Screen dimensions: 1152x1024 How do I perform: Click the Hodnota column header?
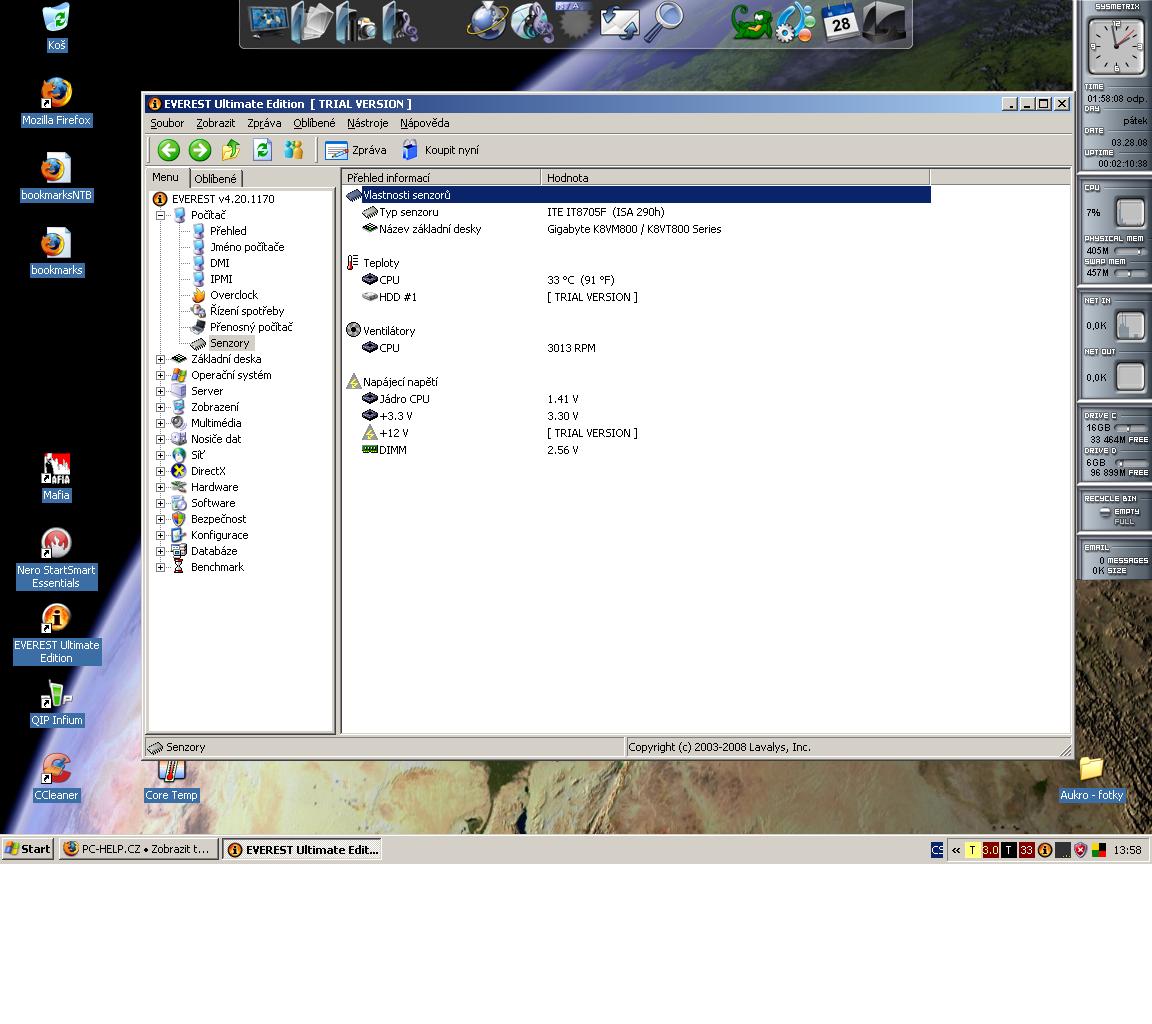point(735,178)
